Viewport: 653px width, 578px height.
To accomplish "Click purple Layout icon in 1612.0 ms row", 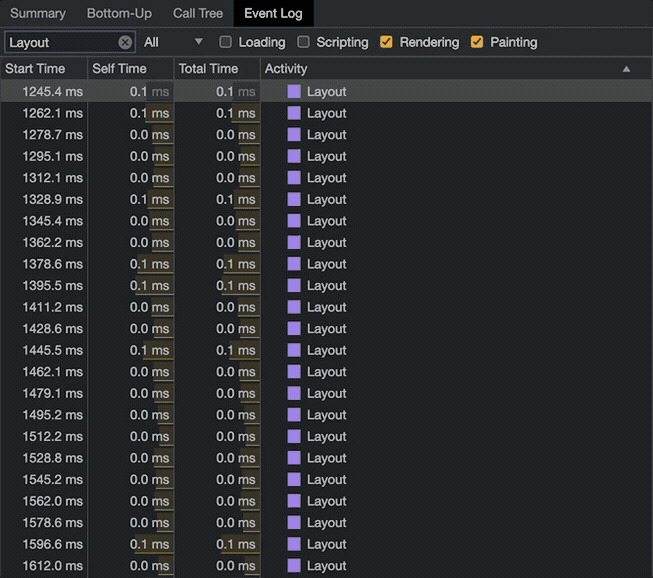I will click(x=294, y=566).
